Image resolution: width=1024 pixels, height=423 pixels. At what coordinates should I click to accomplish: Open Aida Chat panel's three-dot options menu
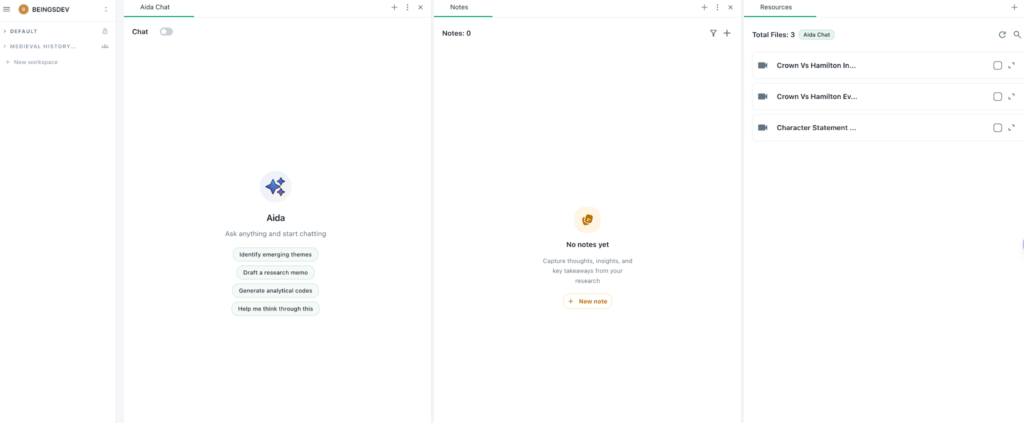(x=407, y=7)
